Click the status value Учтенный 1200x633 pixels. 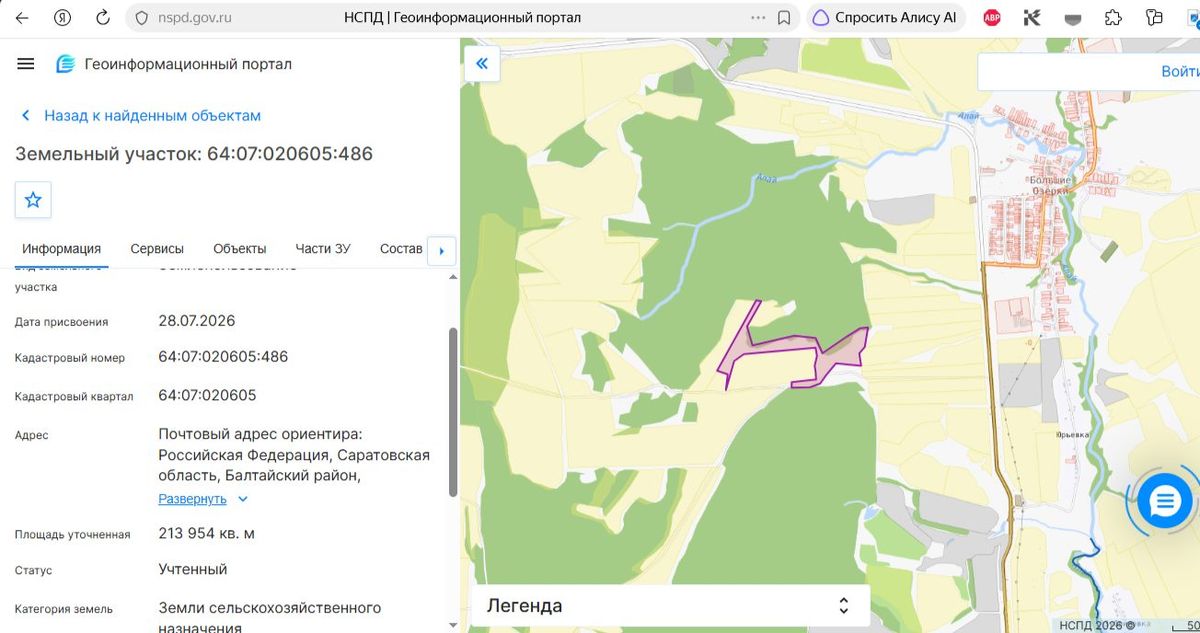pyautogui.click(x=193, y=570)
